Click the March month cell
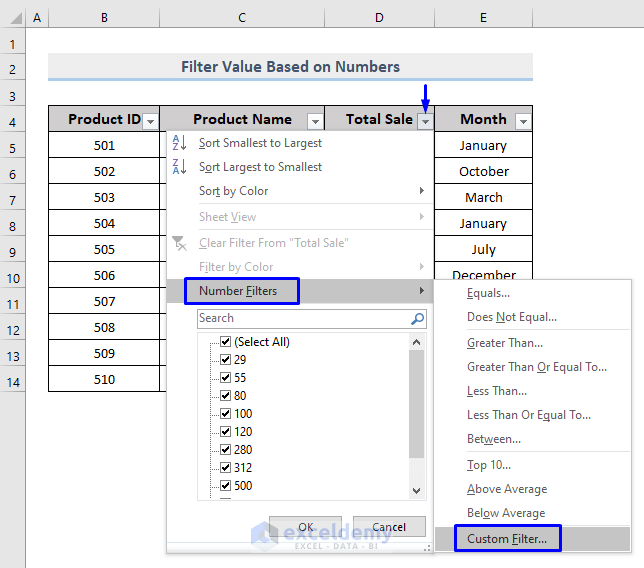Screen dimensions: 644x568 [x=483, y=197]
